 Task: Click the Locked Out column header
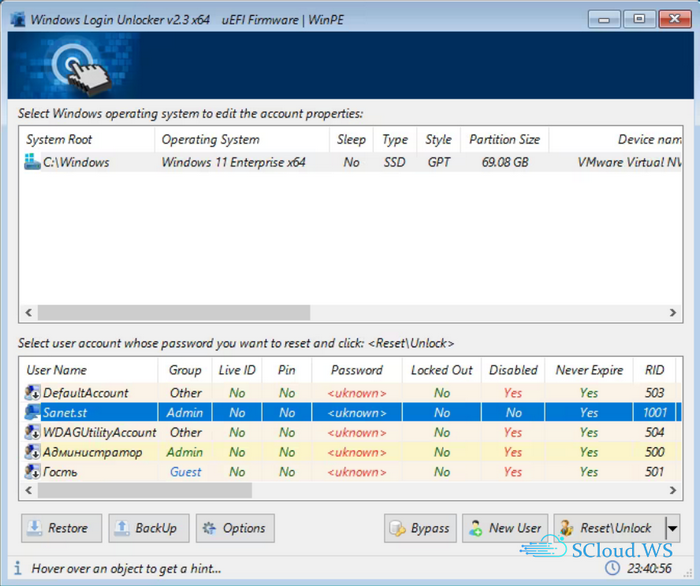(x=442, y=370)
